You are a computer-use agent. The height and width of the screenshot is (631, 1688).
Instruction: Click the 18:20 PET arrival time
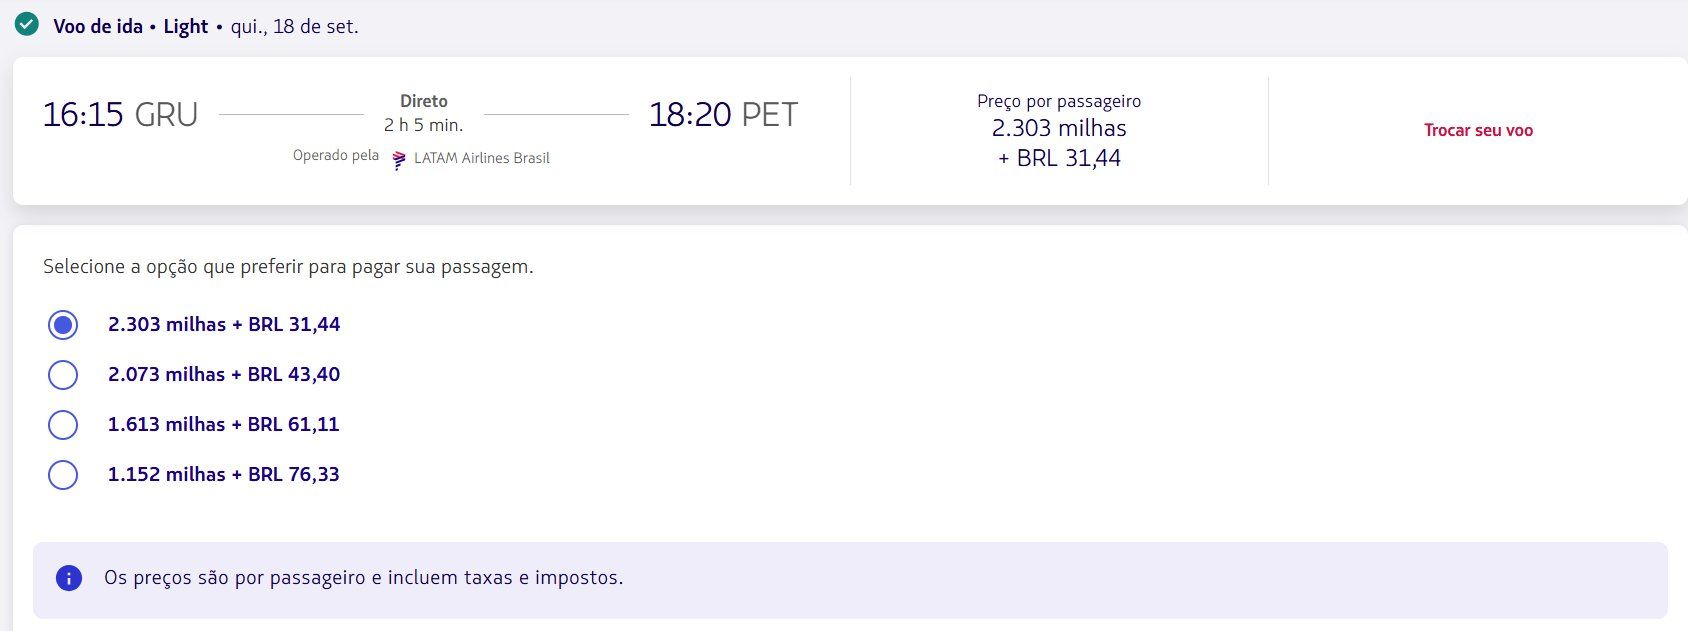(x=723, y=115)
